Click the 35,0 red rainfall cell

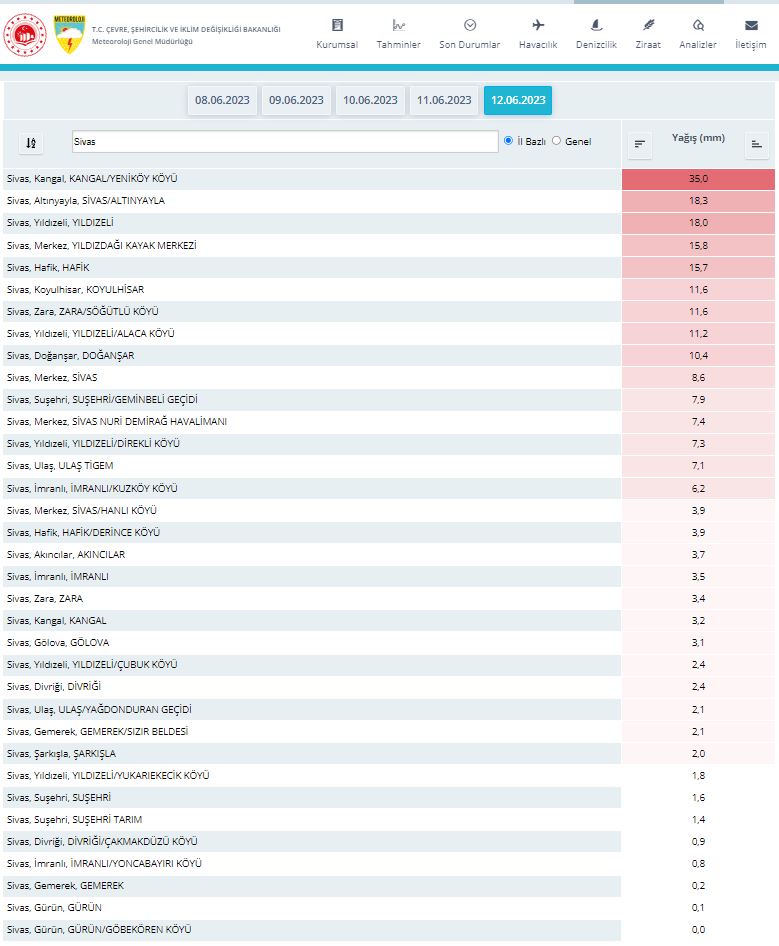pos(698,179)
